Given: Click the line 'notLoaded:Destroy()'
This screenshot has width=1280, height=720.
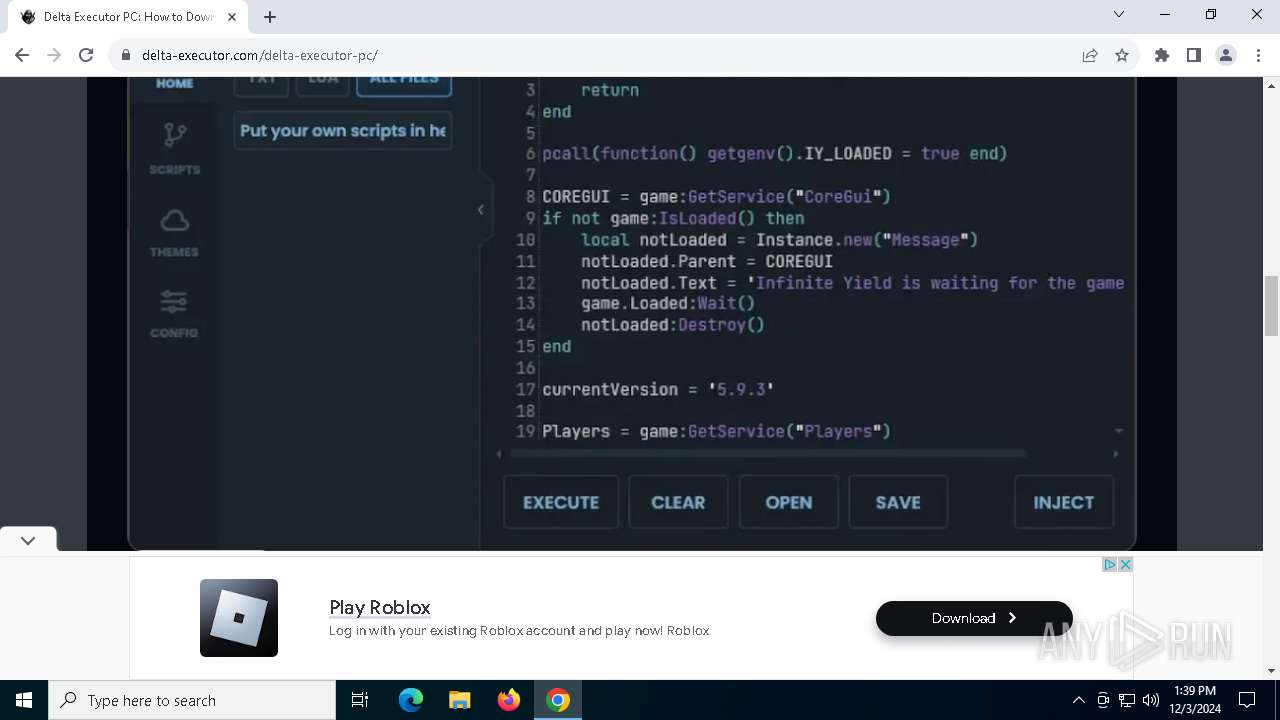Looking at the screenshot, I should (673, 325).
